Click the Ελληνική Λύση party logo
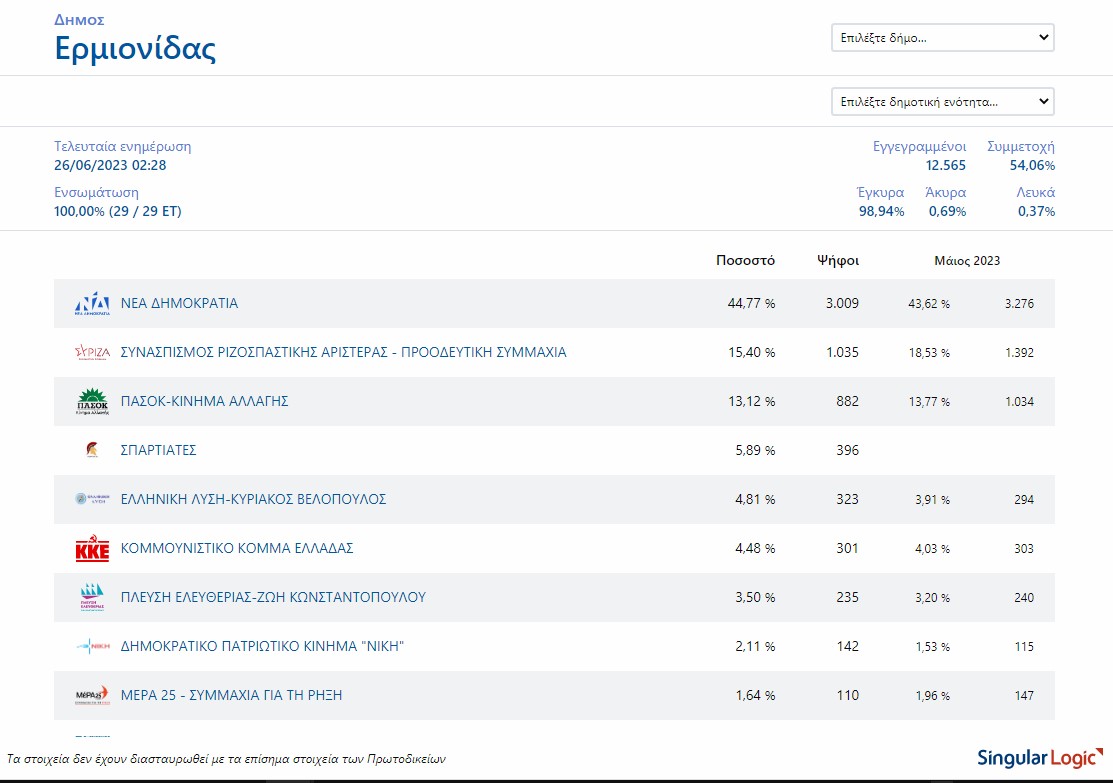The image size is (1113, 783). (92, 499)
